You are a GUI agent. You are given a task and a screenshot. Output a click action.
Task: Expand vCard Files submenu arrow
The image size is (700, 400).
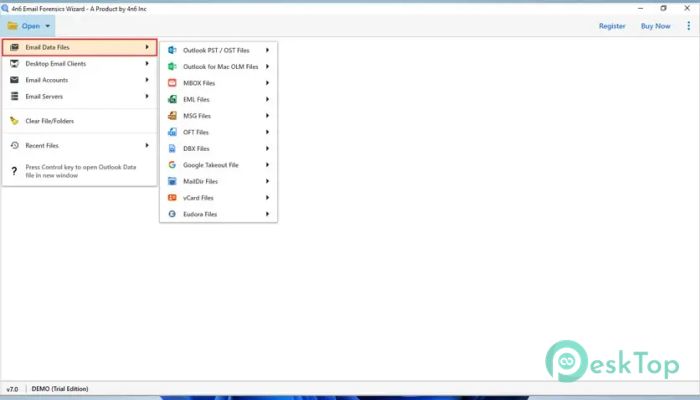[267, 197]
